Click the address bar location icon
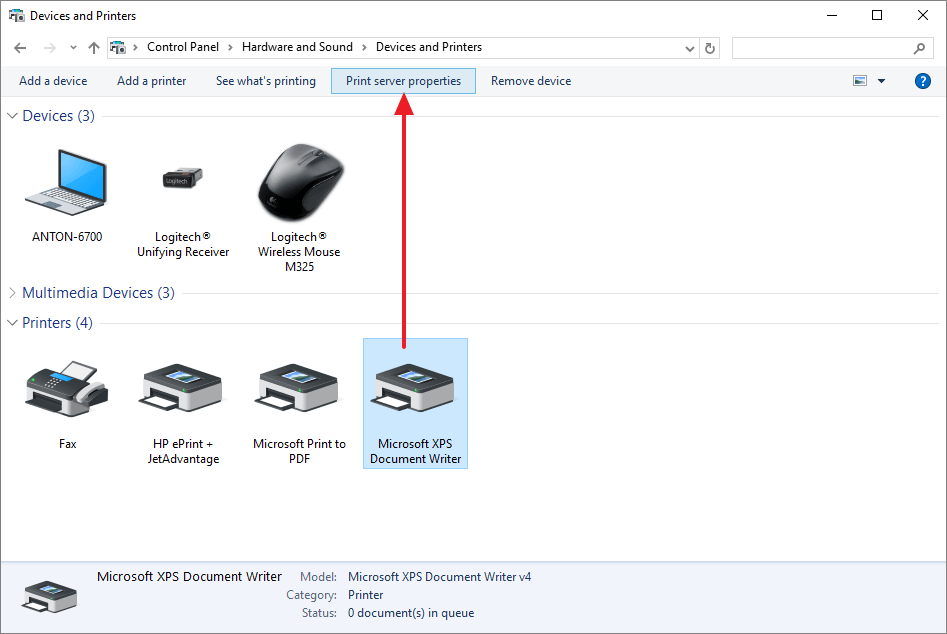This screenshot has height=634, width=947. tap(118, 47)
